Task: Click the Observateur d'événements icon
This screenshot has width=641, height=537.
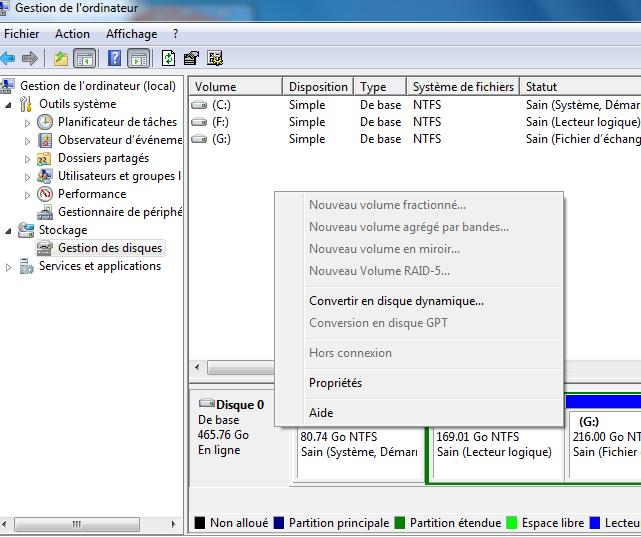Action: coord(45,140)
